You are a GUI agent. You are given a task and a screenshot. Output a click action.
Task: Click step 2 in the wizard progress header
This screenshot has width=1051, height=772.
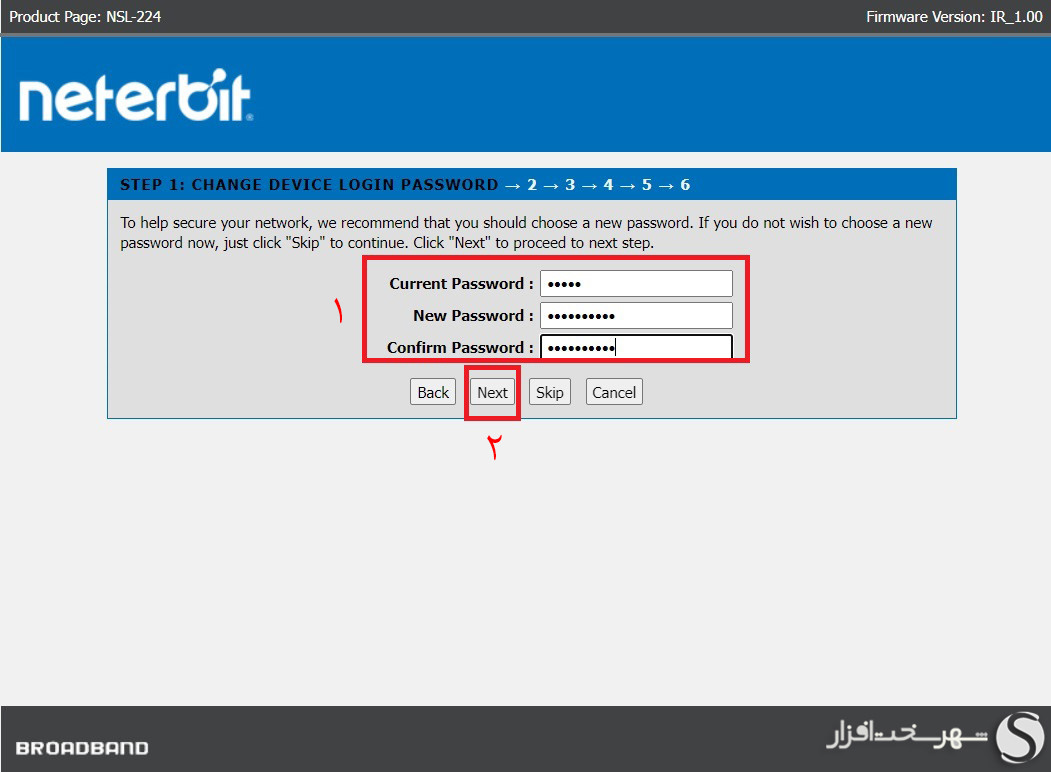[531, 184]
